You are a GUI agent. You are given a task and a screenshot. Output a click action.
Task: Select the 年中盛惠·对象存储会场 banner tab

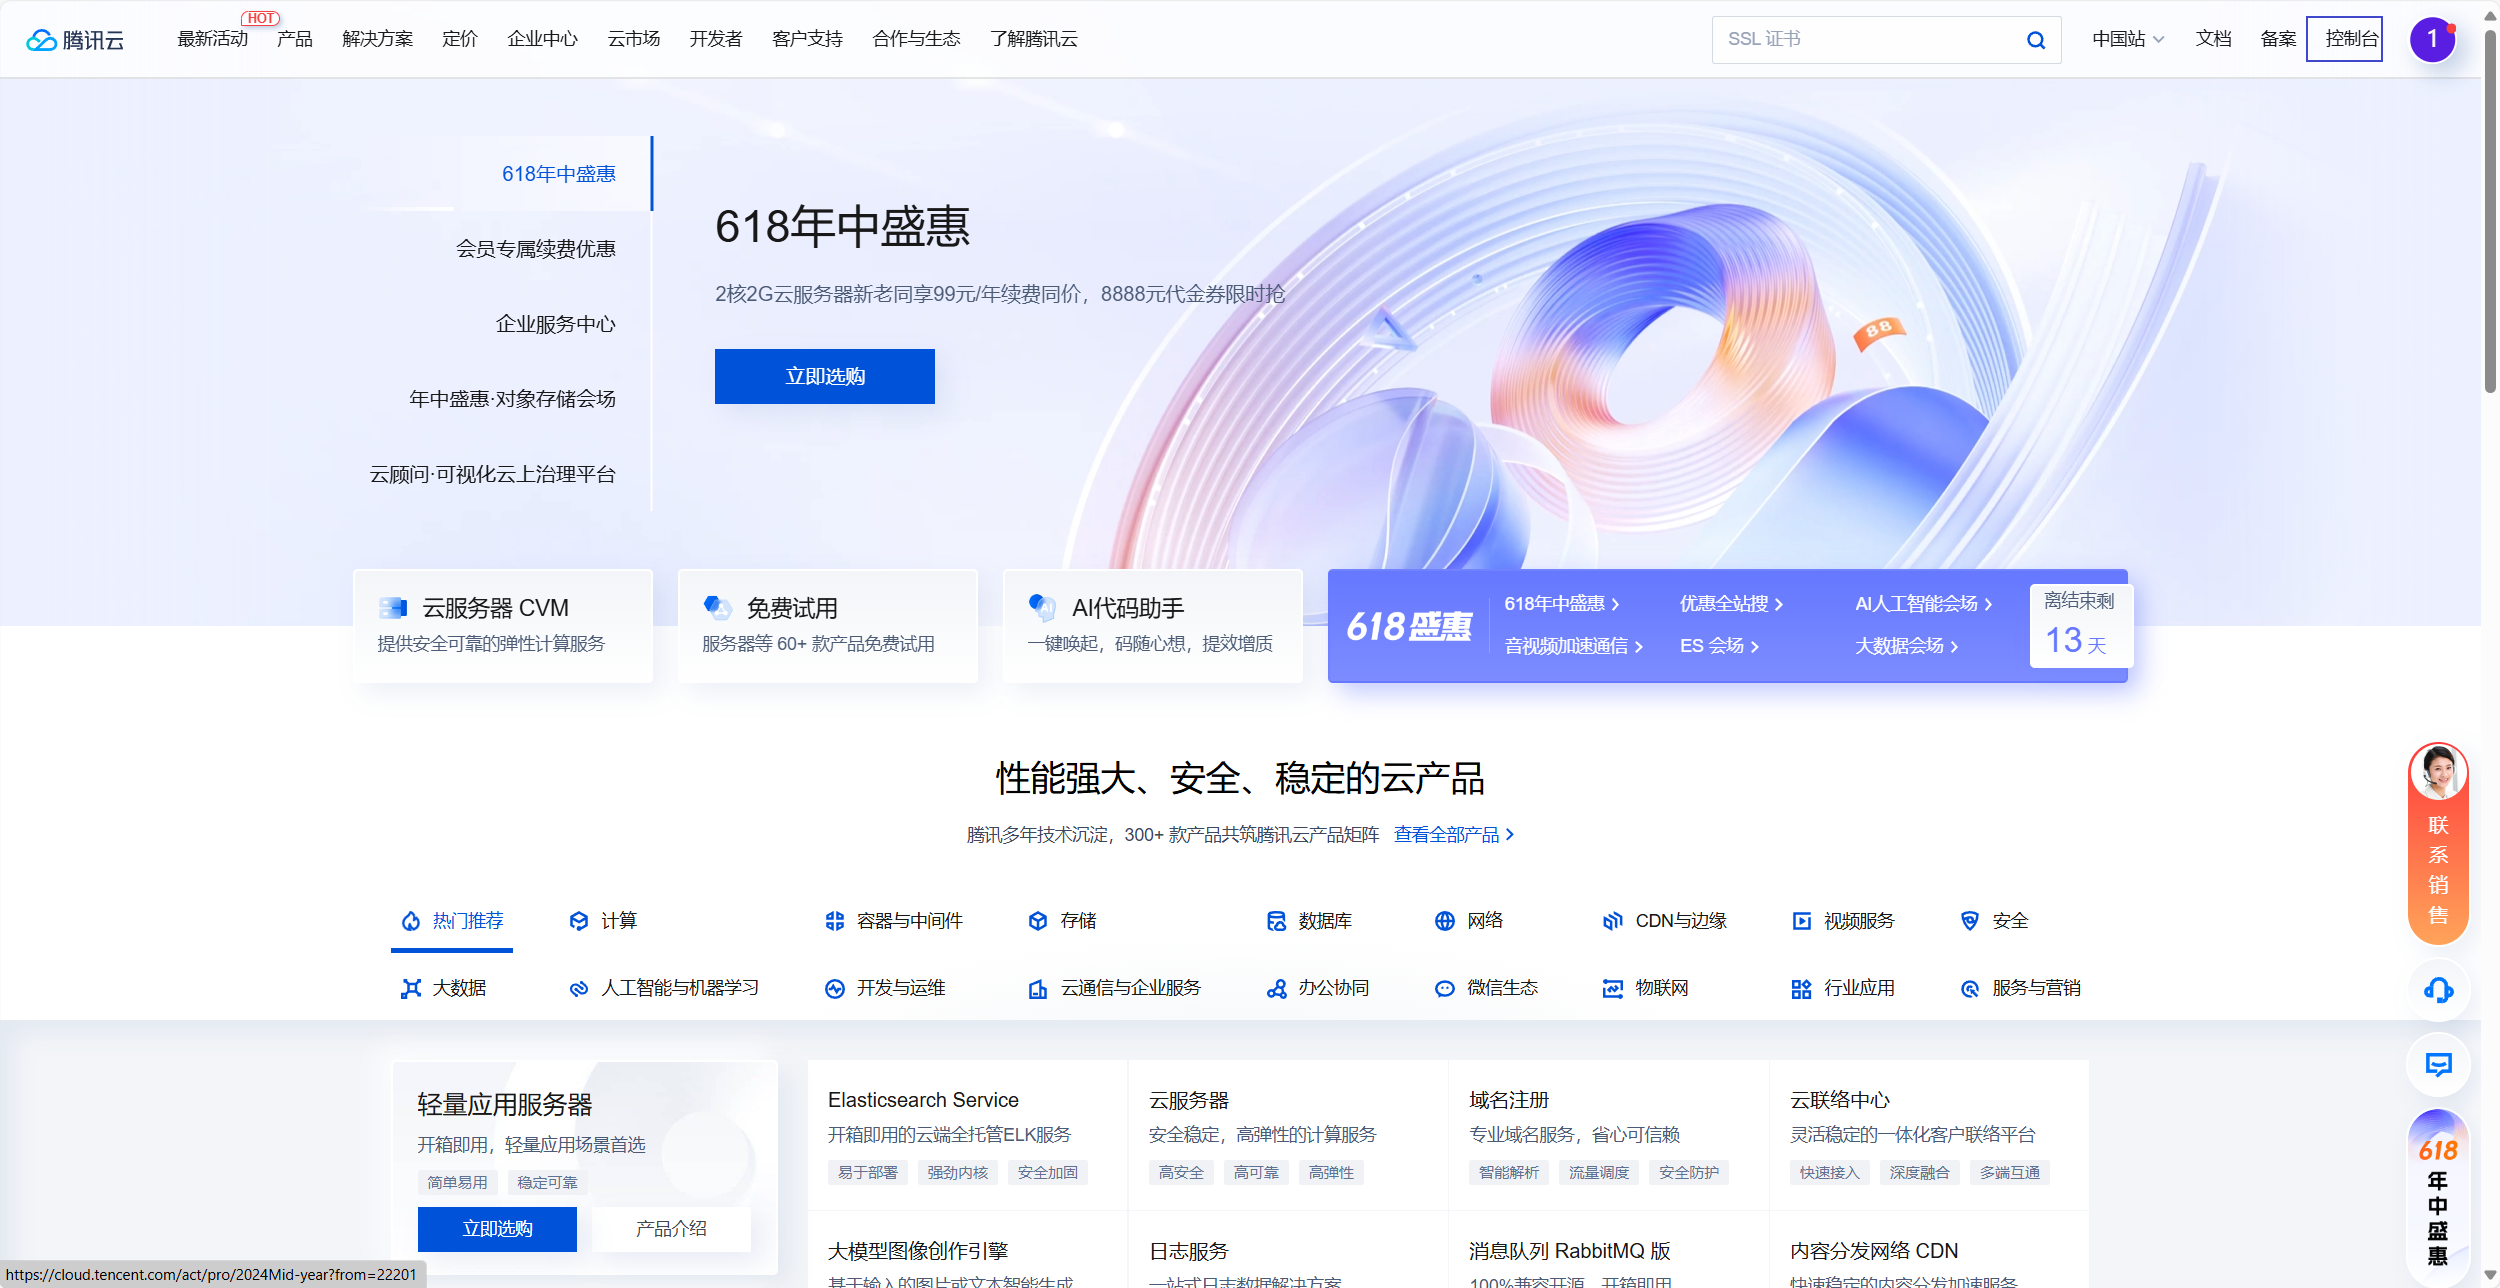coord(512,399)
